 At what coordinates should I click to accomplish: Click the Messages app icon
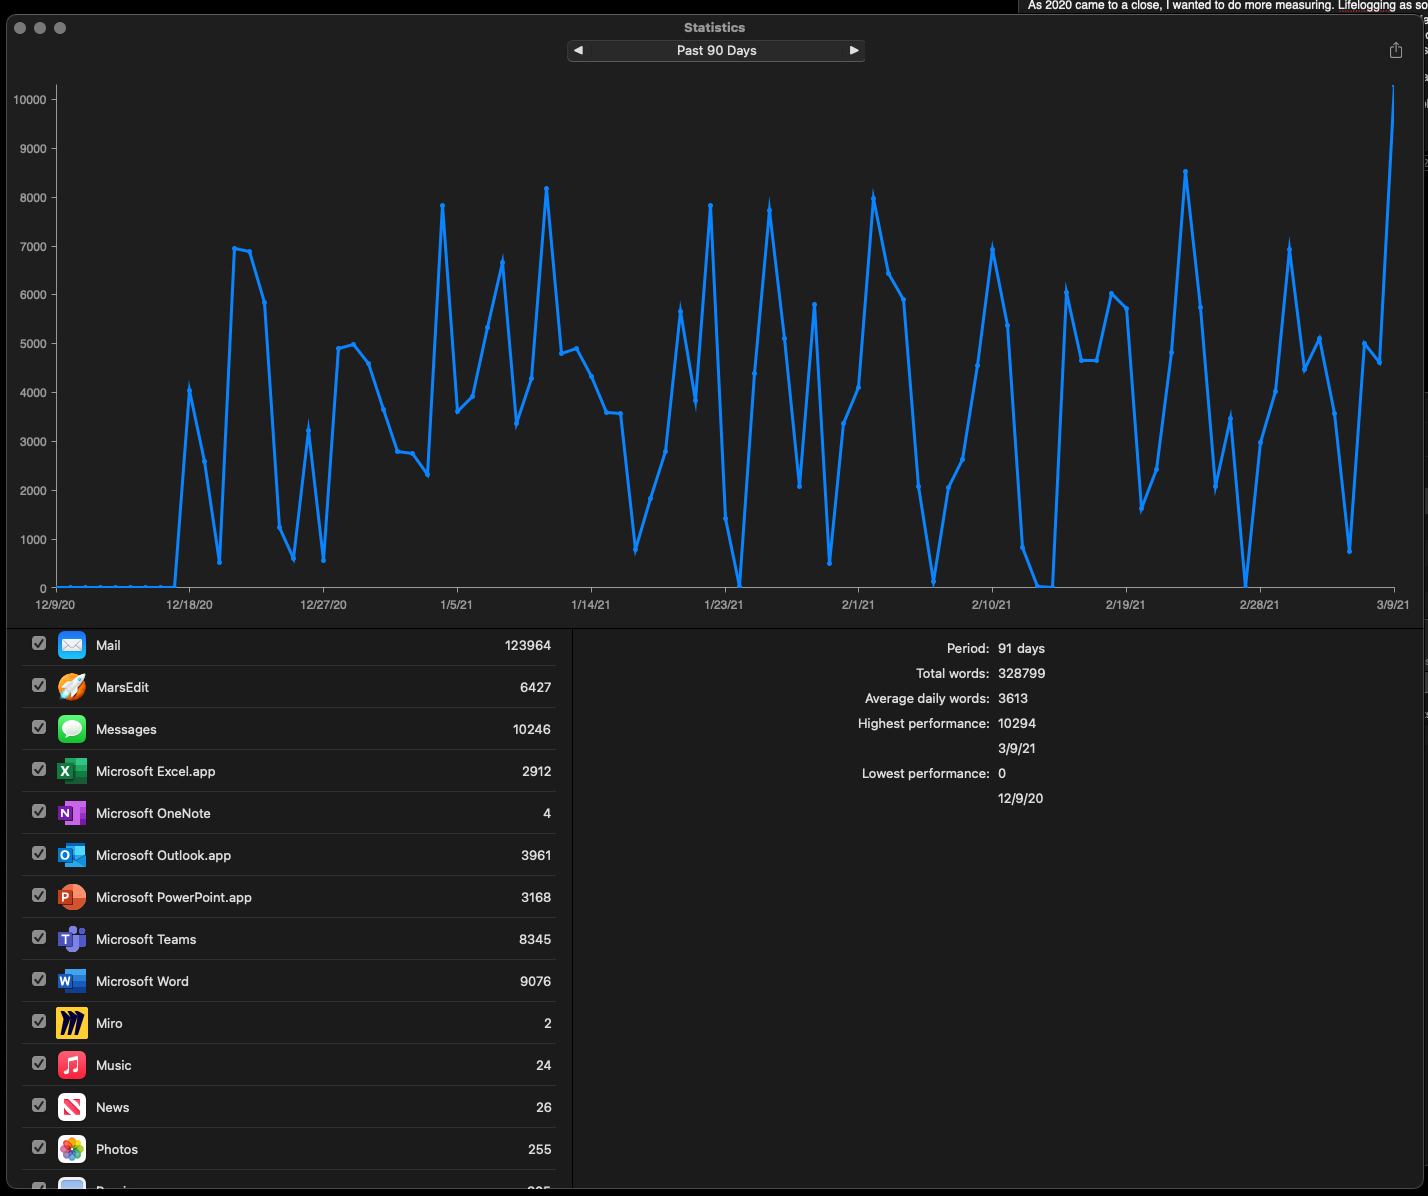click(72, 729)
